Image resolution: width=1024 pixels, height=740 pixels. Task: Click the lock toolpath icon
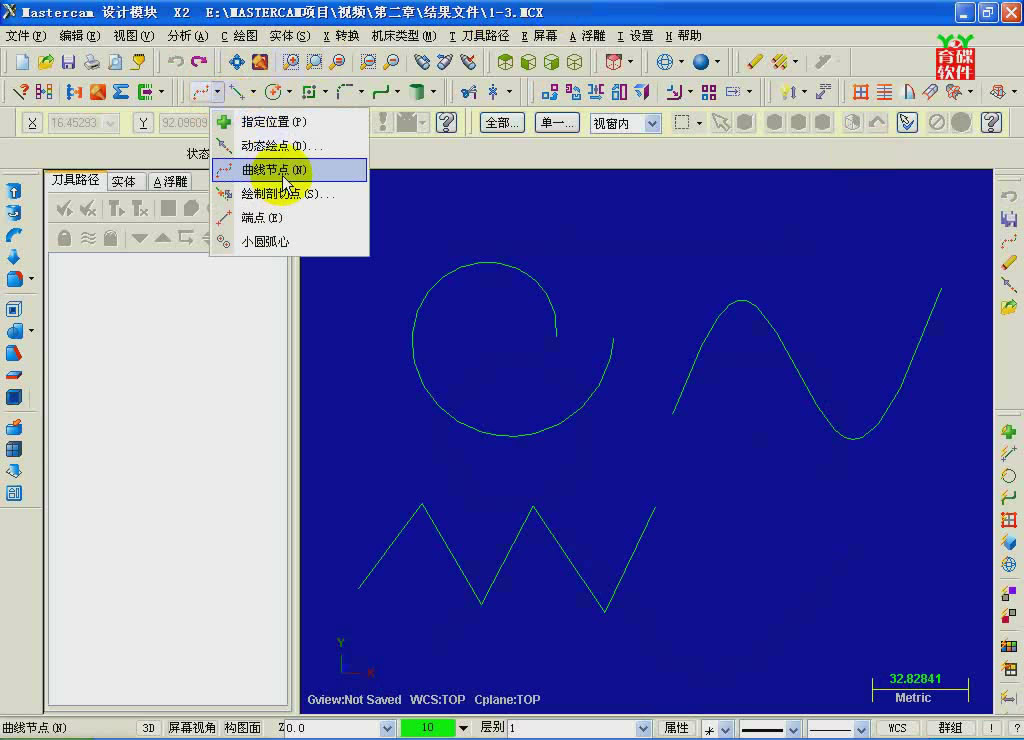coord(64,238)
